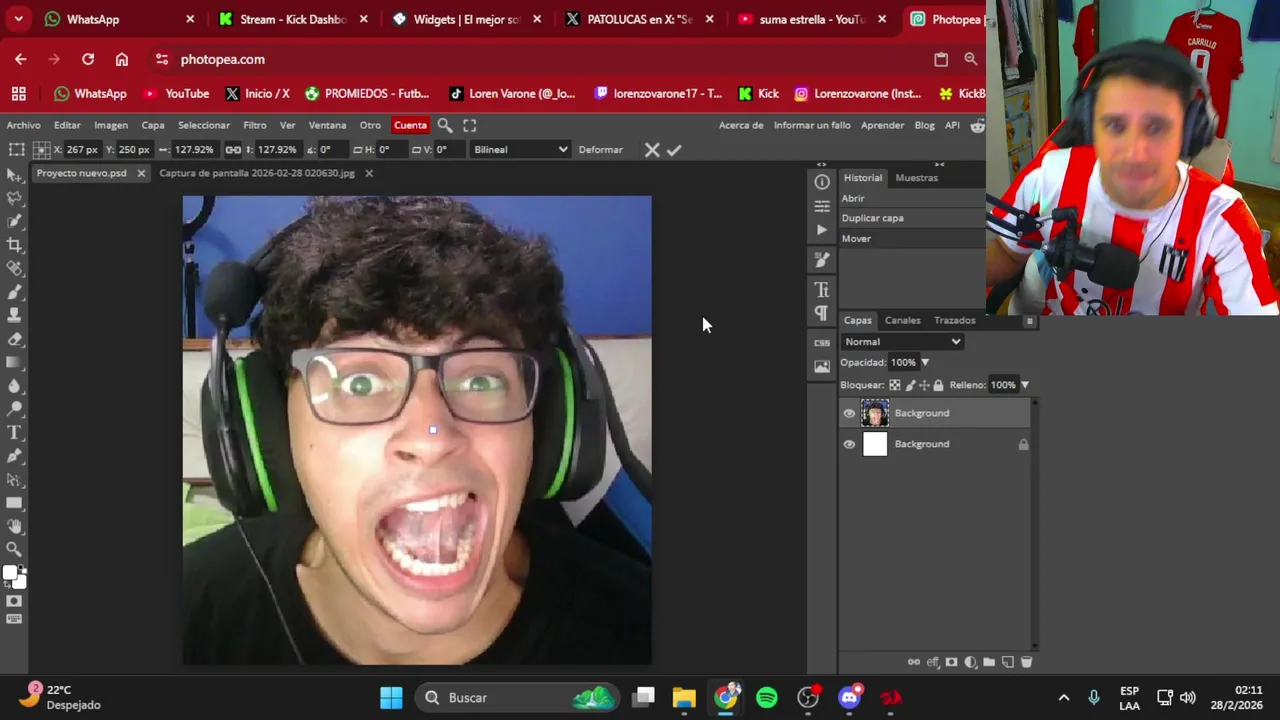Select the Brush tool
The height and width of the screenshot is (720, 1280).
click(14, 292)
